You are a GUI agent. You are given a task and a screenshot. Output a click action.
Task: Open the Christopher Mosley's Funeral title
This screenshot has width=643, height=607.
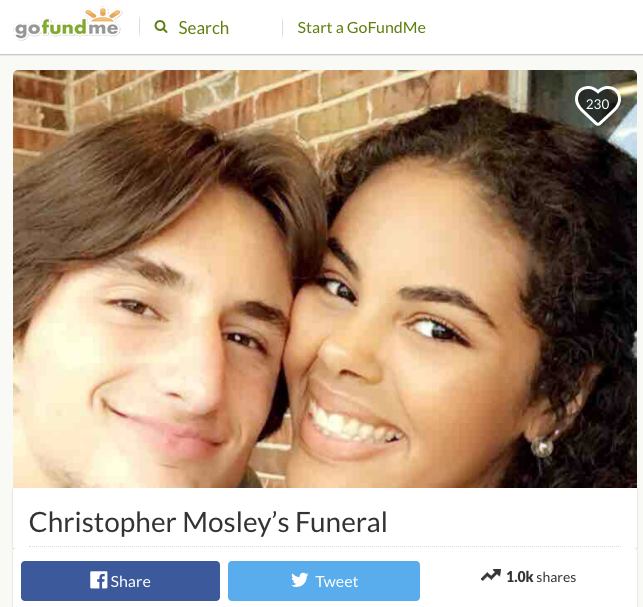(208, 523)
